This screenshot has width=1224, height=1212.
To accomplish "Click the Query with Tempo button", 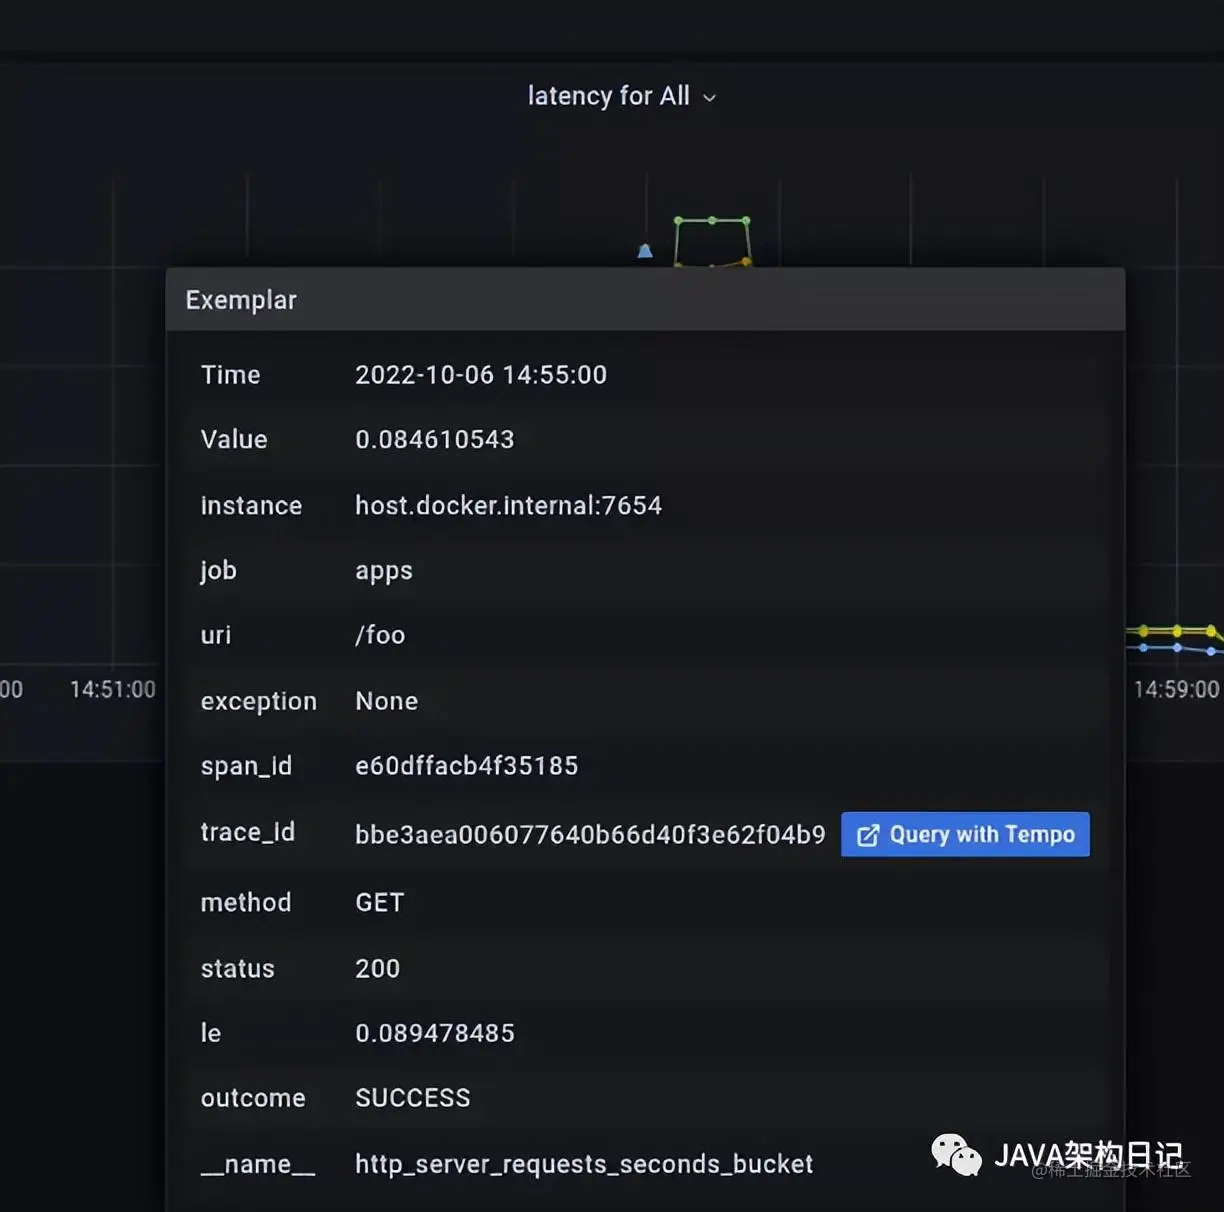I will (x=963, y=834).
